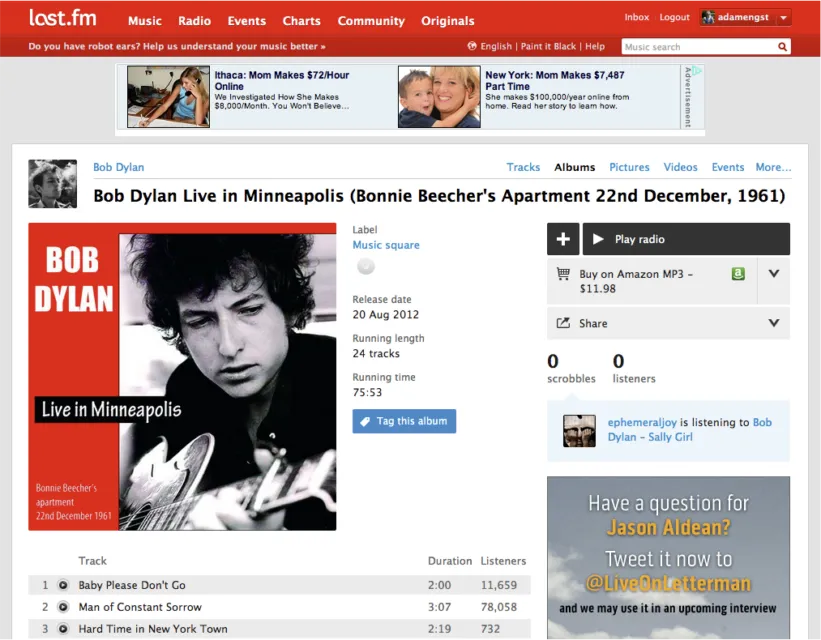The height and width of the screenshot is (640, 821).
Task: Open ephemeraljoy's profile link
Action: point(642,422)
